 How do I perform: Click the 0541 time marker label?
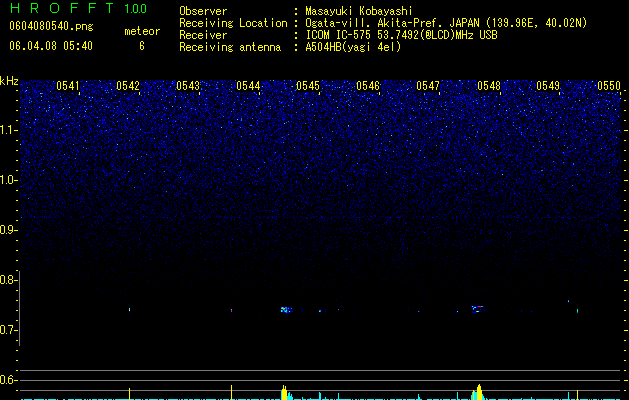pyautogui.click(x=67, y=86)
